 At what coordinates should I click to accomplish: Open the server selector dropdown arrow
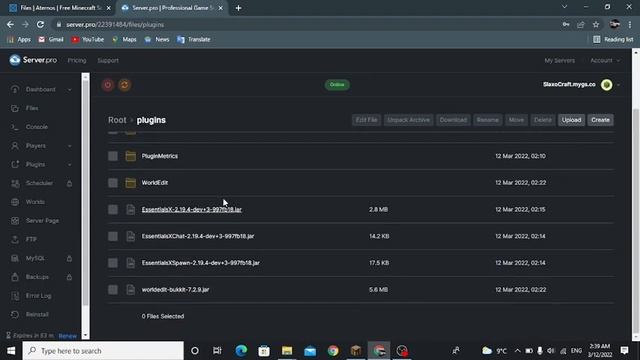pos(619,85)
